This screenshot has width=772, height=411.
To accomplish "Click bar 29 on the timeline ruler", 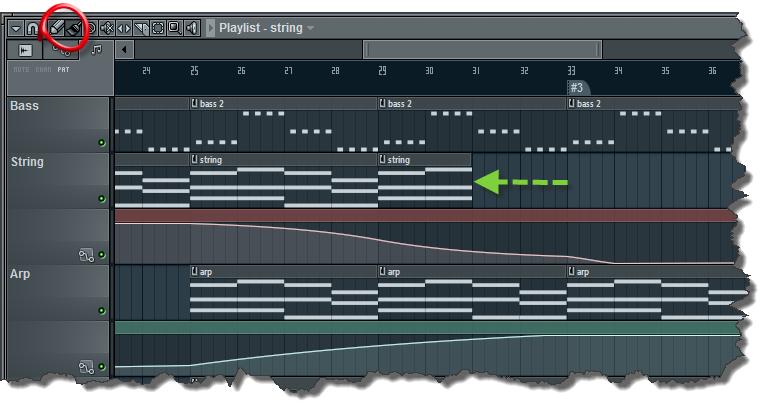I will 383,71.
